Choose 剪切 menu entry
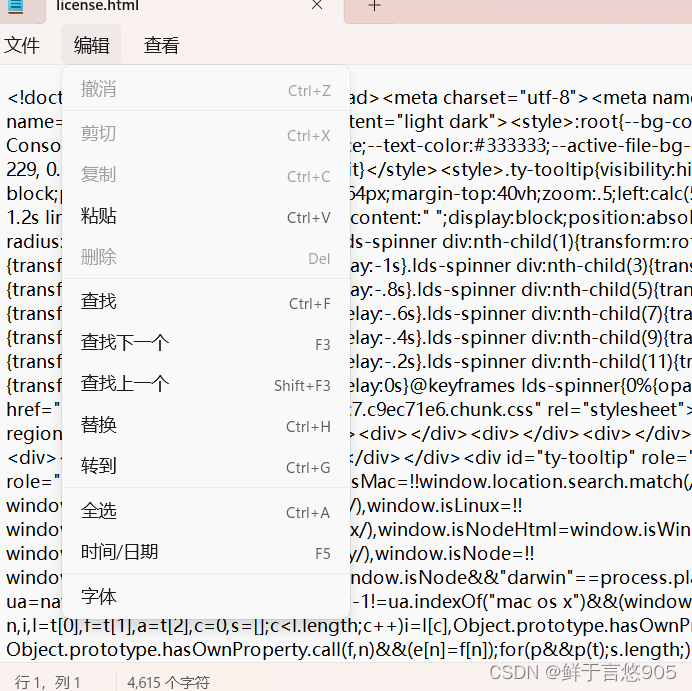This screenshot has width=692, height=691. [x=206, y=135]
